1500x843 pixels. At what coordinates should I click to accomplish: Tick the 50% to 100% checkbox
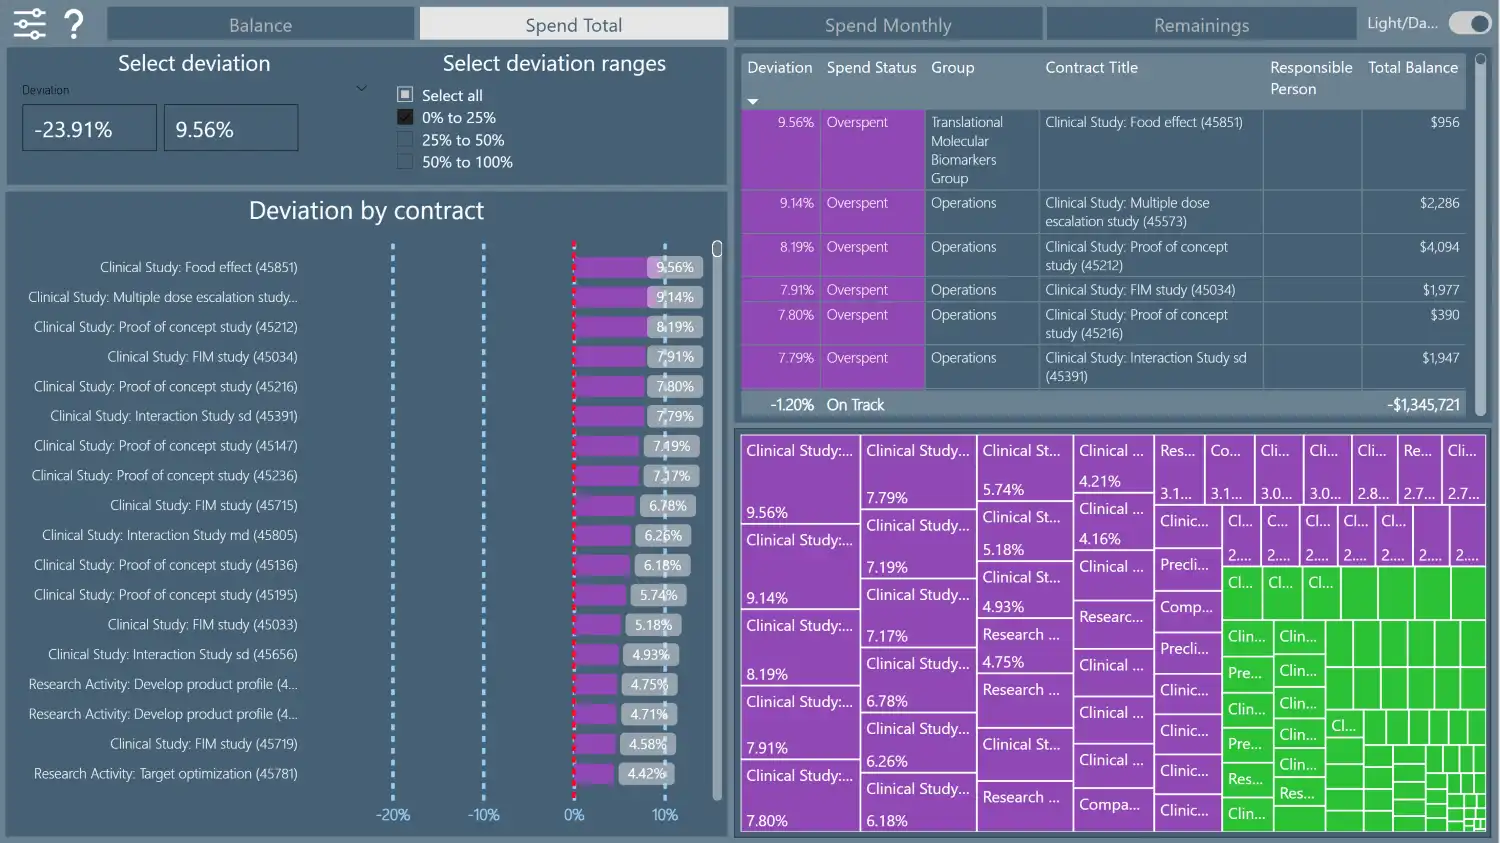tap(405, 162)
